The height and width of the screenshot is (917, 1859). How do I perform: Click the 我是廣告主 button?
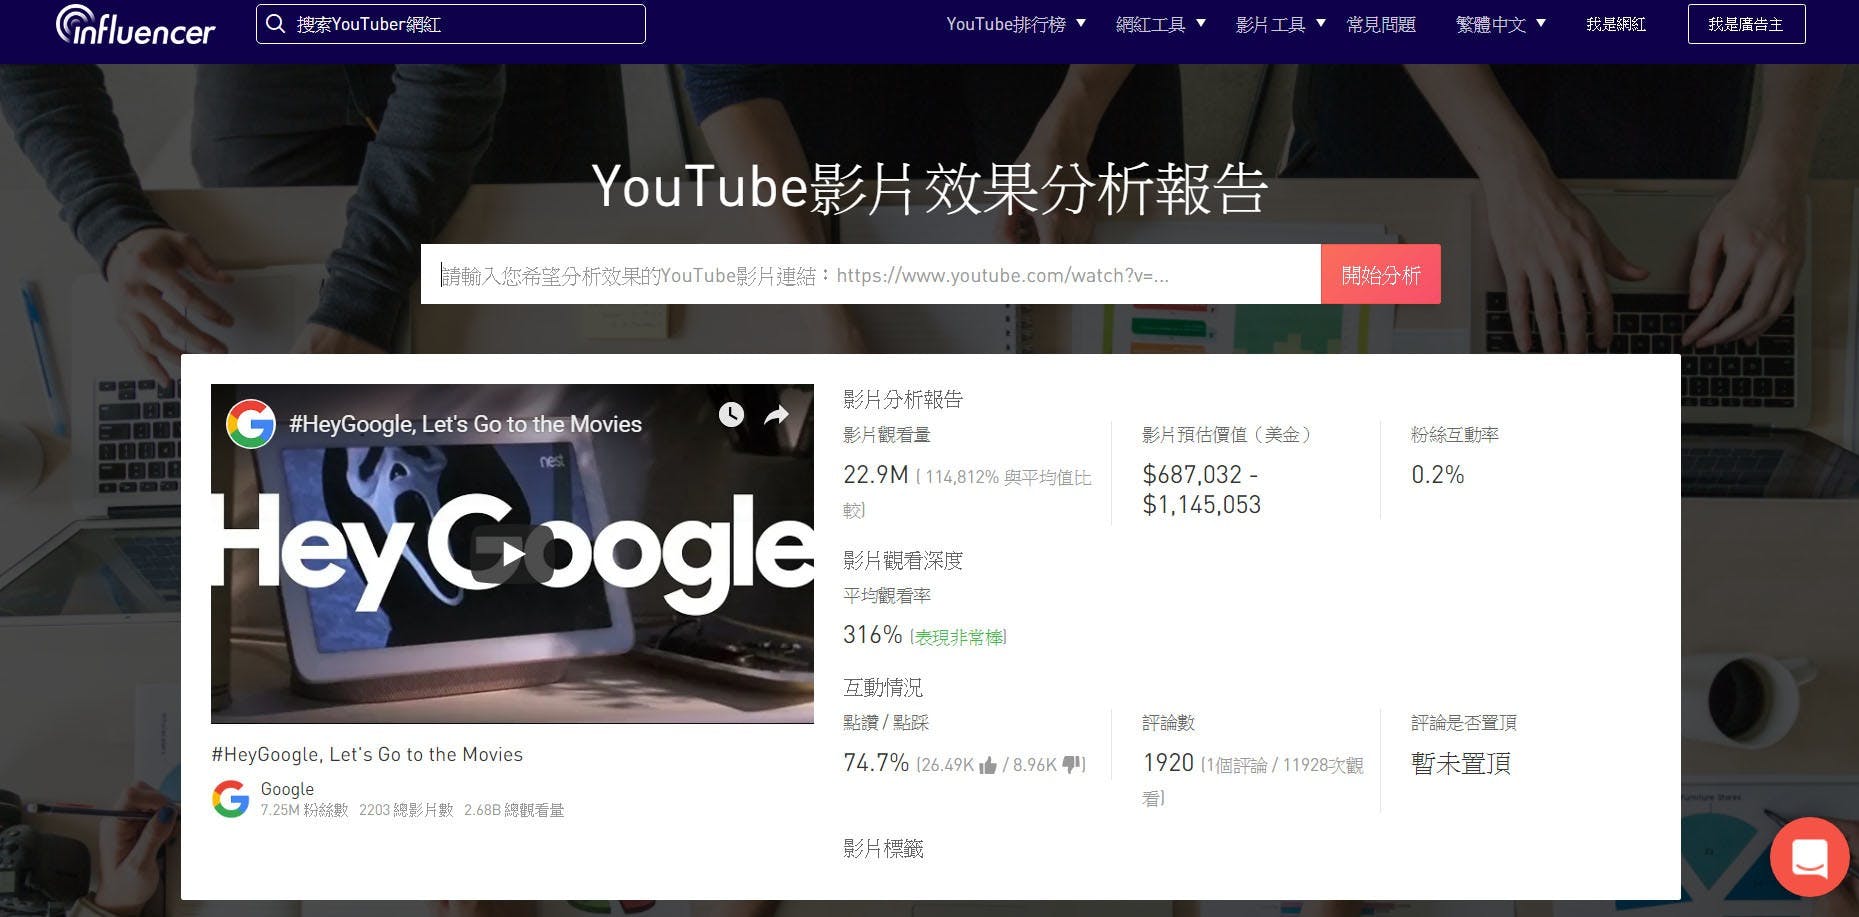coord(1746,24)
